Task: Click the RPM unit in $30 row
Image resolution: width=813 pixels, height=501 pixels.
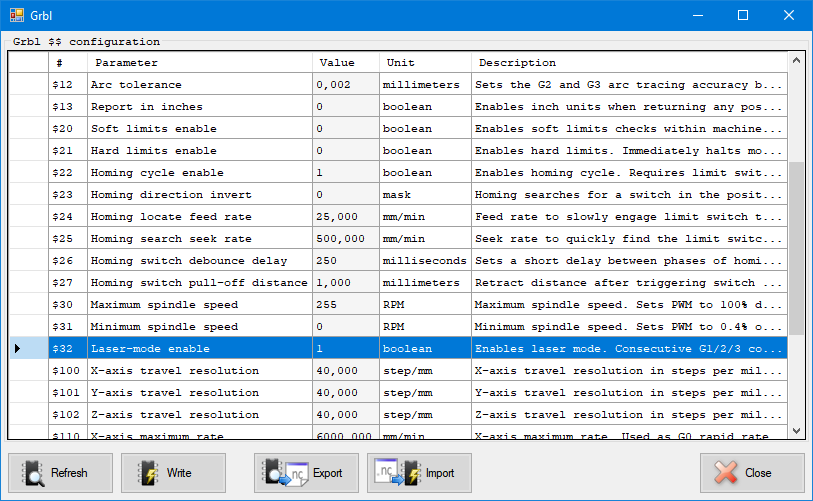Action: [x=425, y=304]
